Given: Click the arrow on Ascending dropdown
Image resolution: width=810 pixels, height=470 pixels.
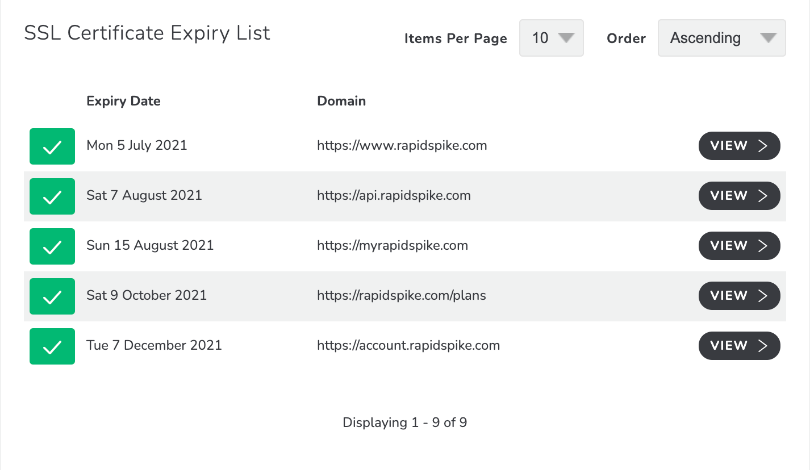Looking at the screenshot, I should 768,38.
